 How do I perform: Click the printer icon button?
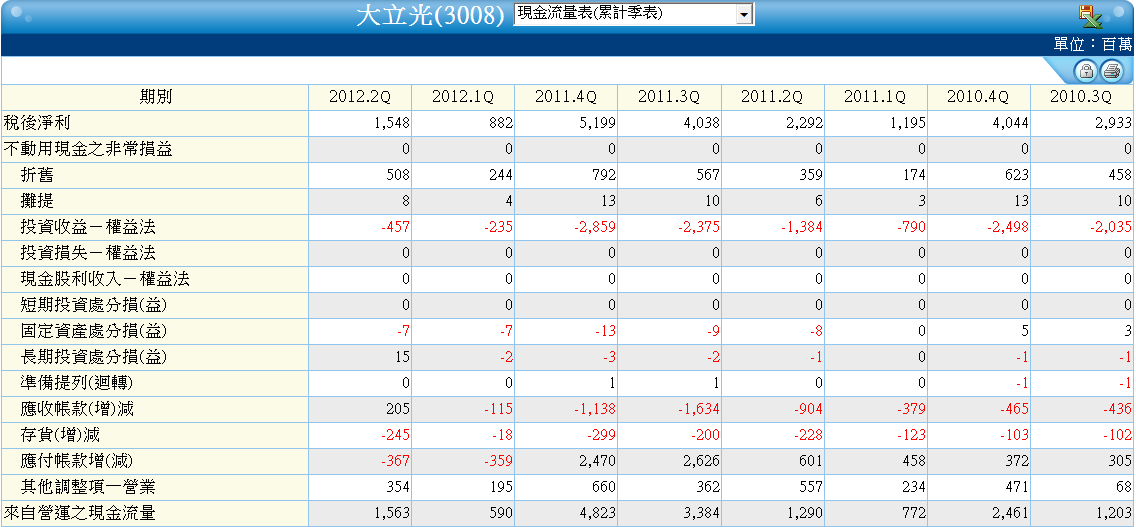[1111, 70]
